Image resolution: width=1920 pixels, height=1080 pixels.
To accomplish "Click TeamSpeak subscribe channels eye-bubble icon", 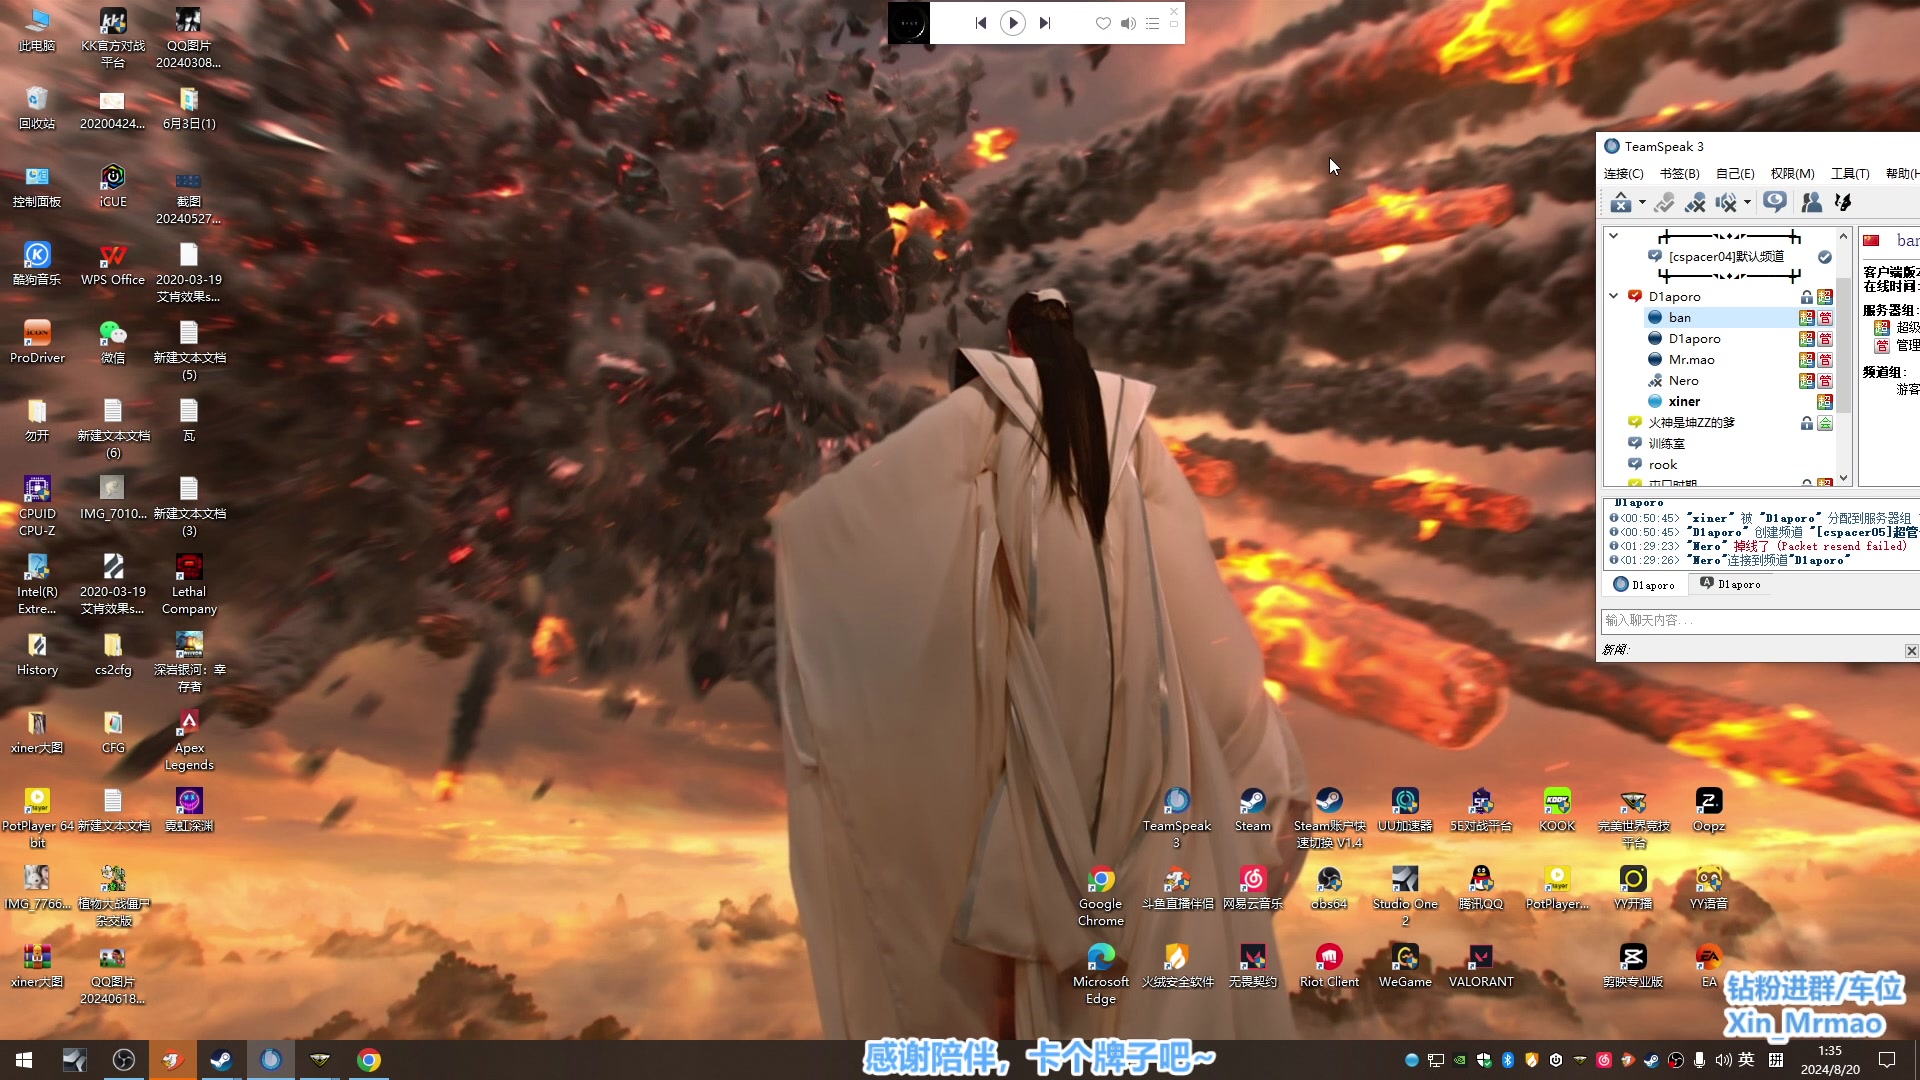I will point(1775,203).
